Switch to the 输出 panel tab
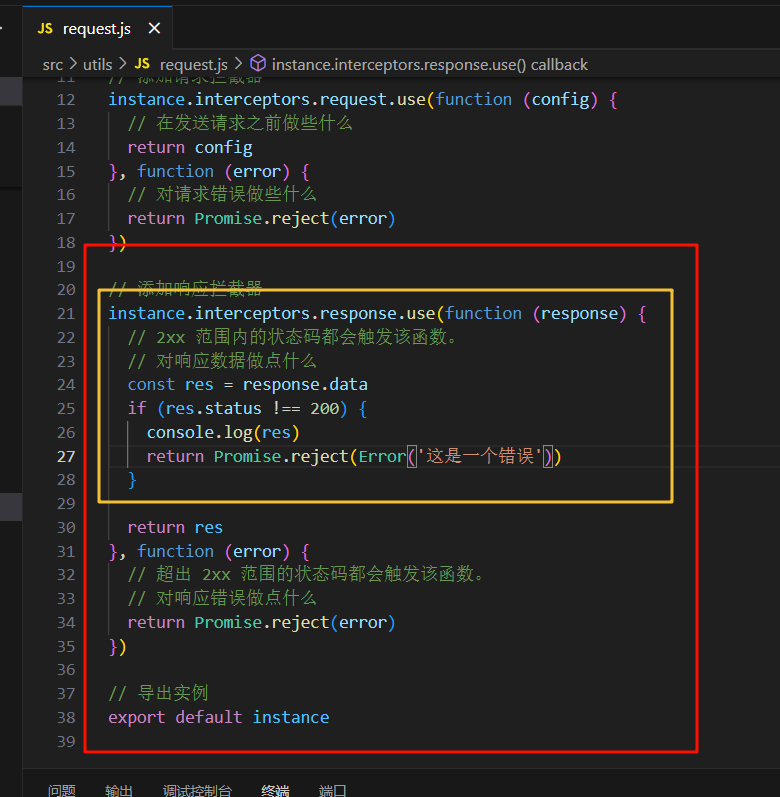 (x=119, y=790)
